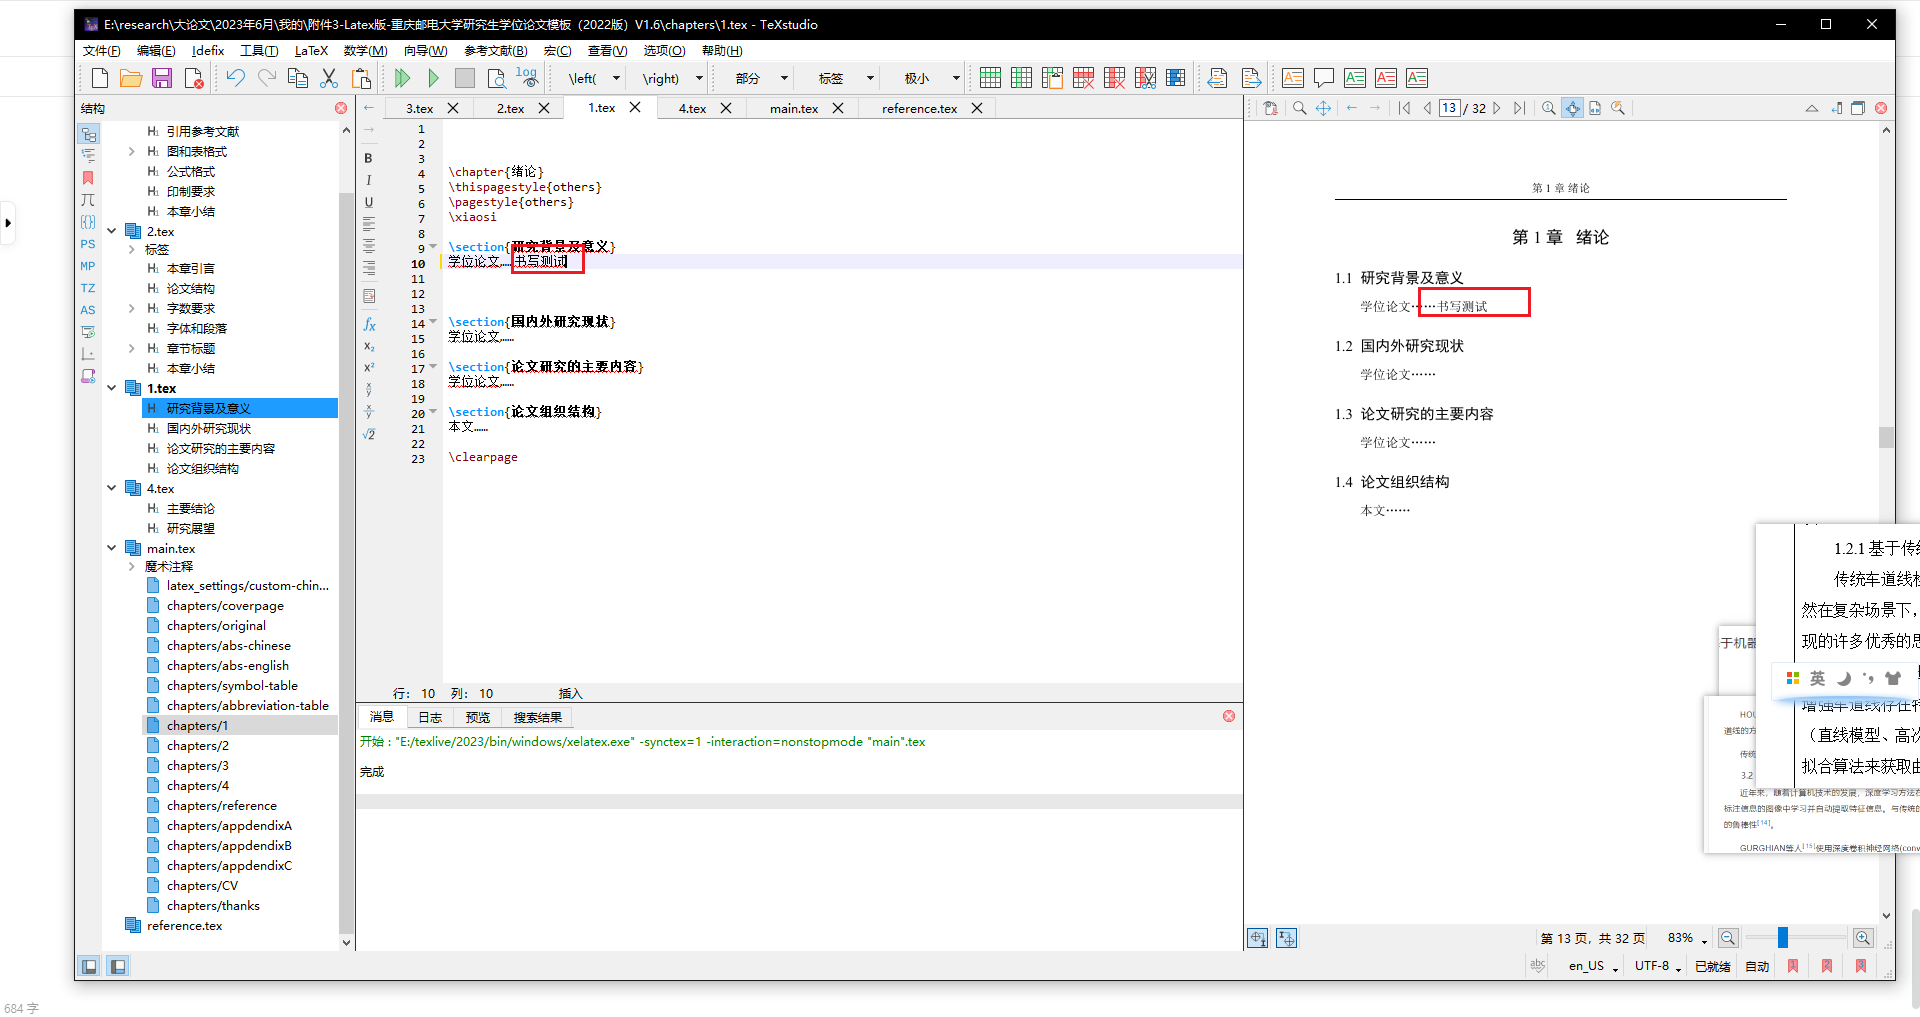Open the 部分 sectioning dropdown
Screen dimensions: 1920x1017
(x=784, y=78)
